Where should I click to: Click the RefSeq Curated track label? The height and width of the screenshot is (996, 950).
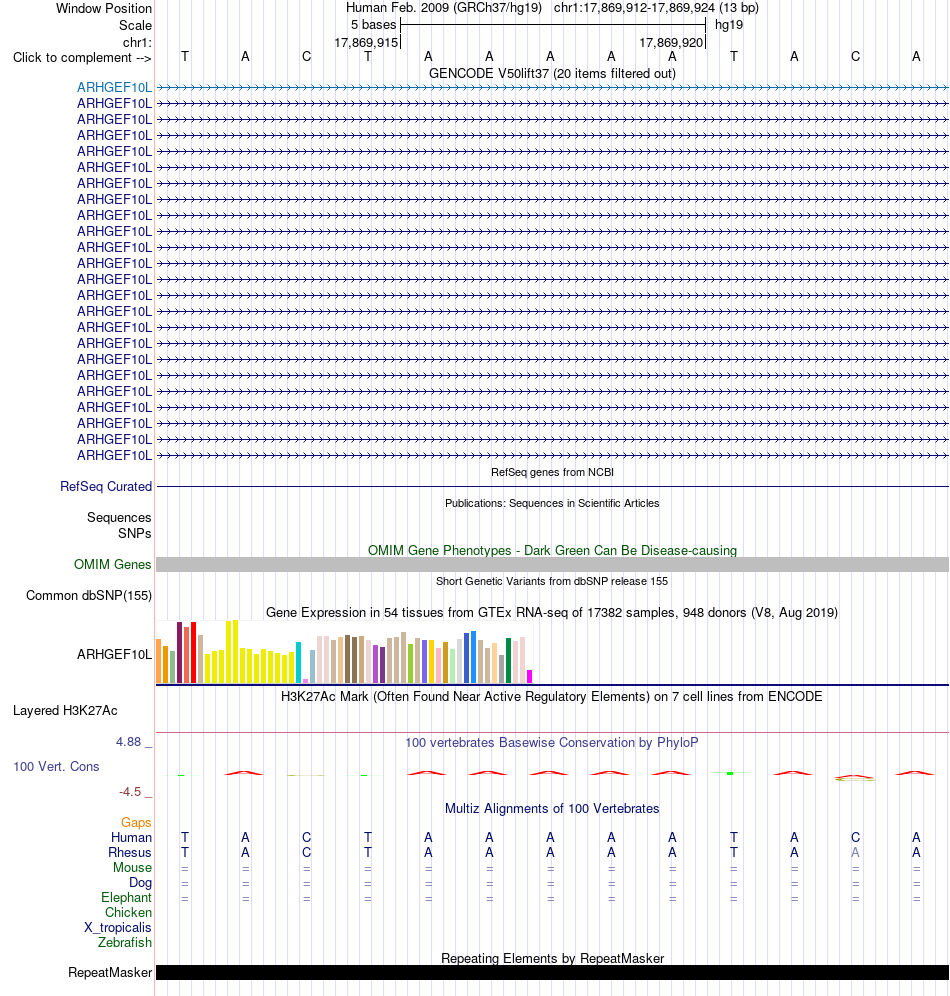click(x=106, y=487)
